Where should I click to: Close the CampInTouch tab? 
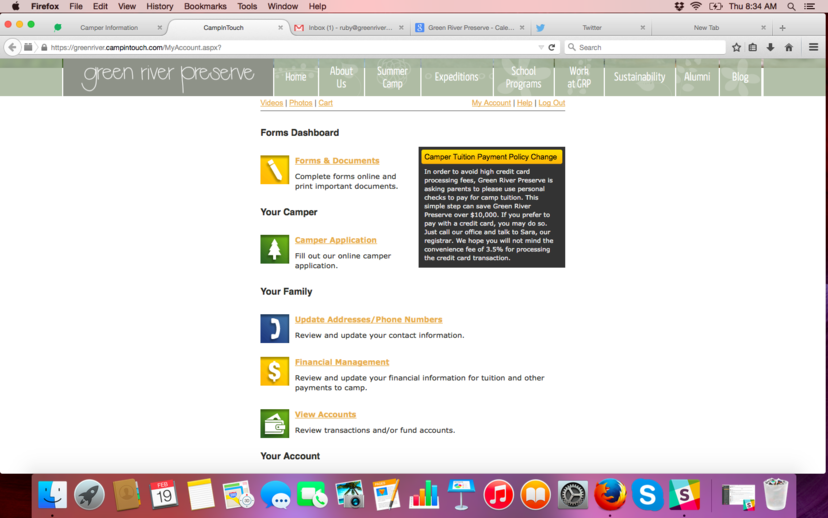[x=280, y=27]
